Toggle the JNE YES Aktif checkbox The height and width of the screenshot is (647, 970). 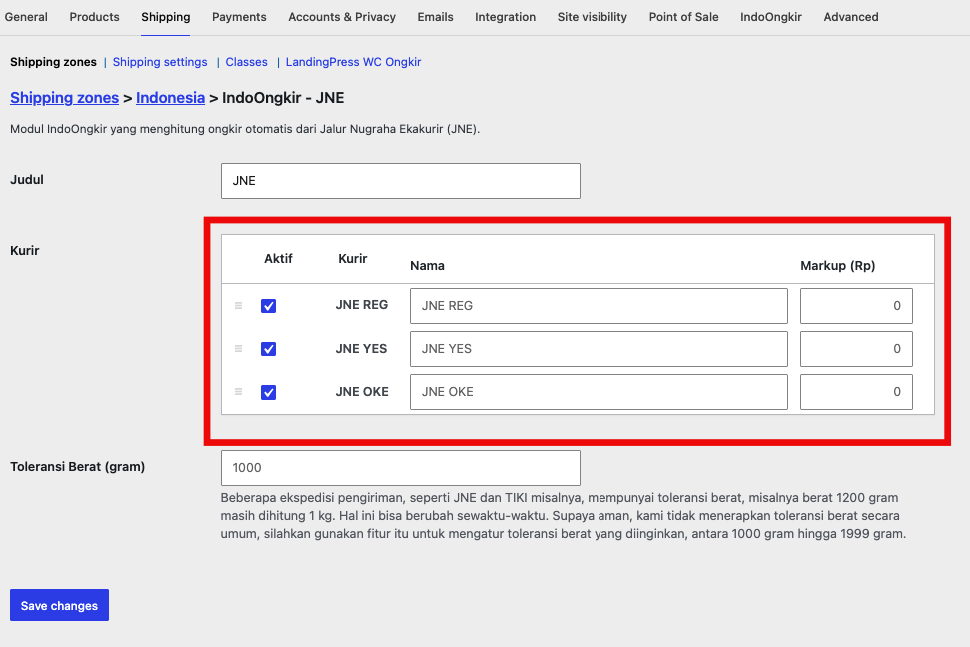pyautogui.click(x=268, y=349)
